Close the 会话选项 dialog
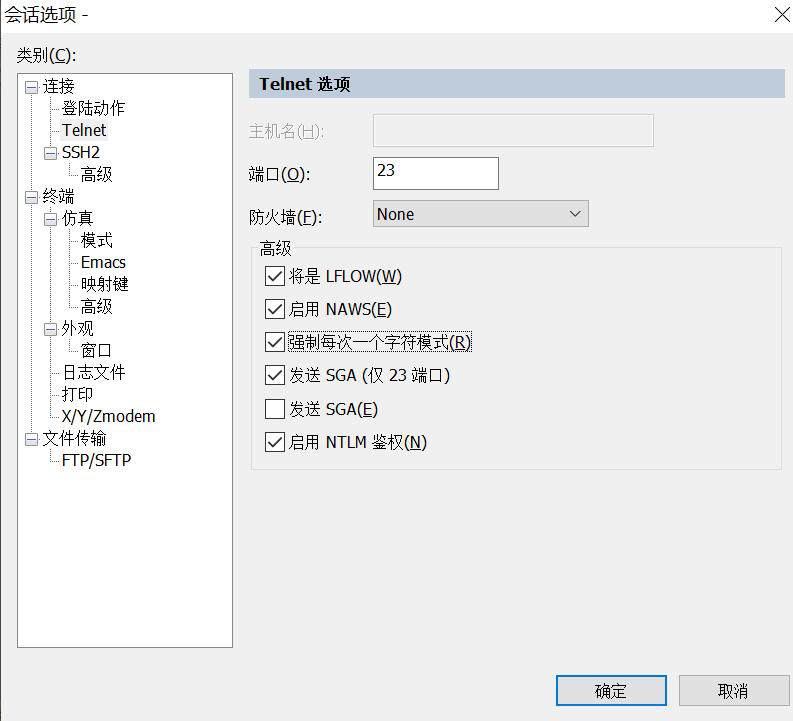The image size is (793, 721). pos(781,15)
